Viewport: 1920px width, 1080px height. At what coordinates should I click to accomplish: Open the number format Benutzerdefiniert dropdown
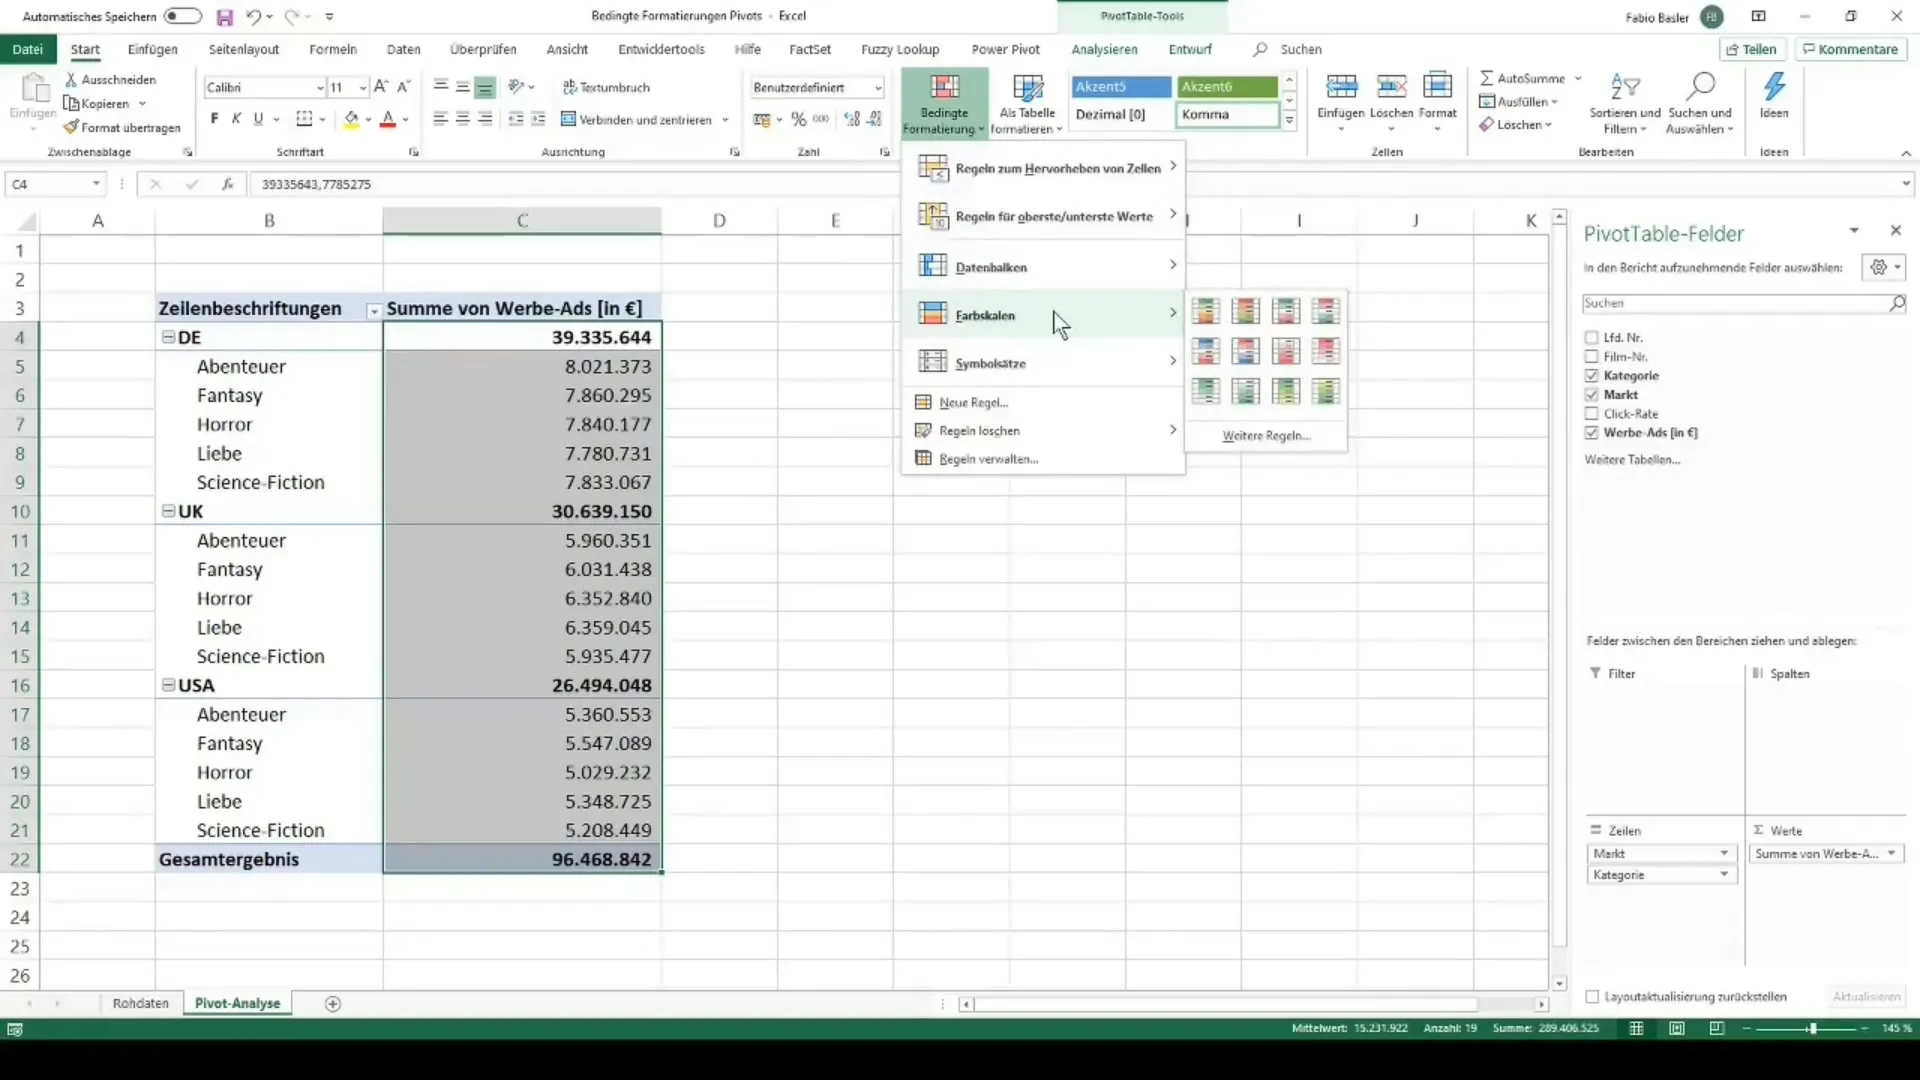(878, 88)
